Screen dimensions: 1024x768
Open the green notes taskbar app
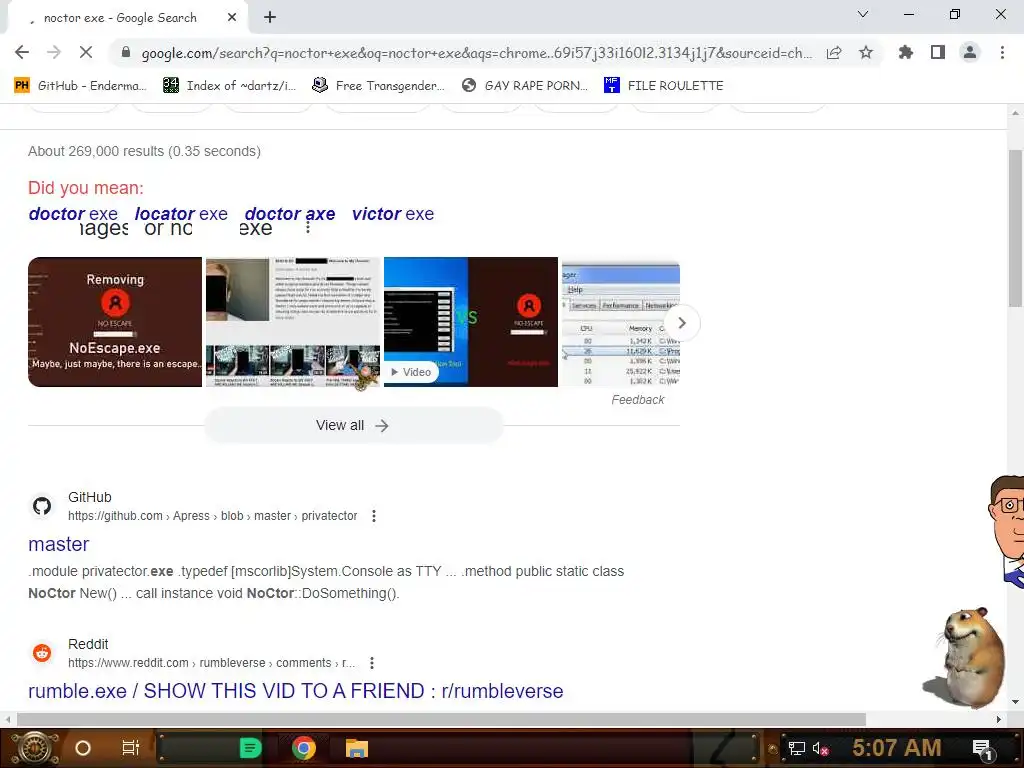[250, 748]
